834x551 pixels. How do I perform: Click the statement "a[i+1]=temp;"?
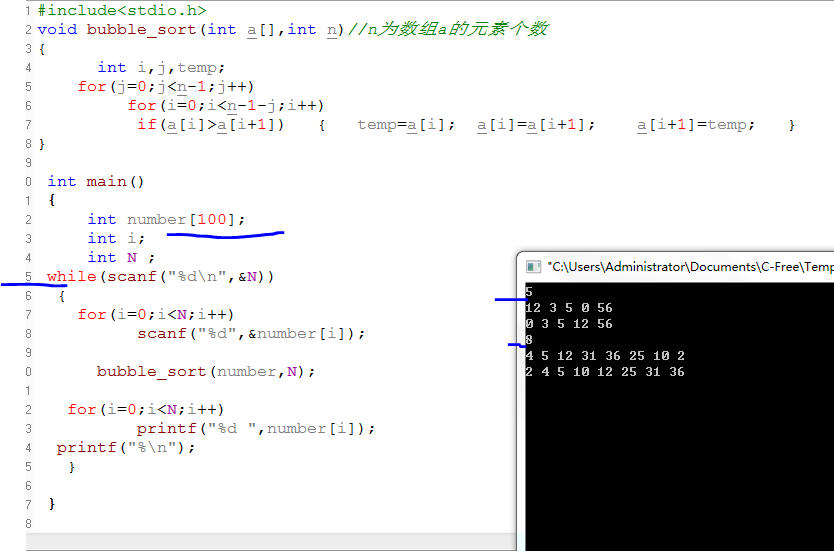pos(696,124)
